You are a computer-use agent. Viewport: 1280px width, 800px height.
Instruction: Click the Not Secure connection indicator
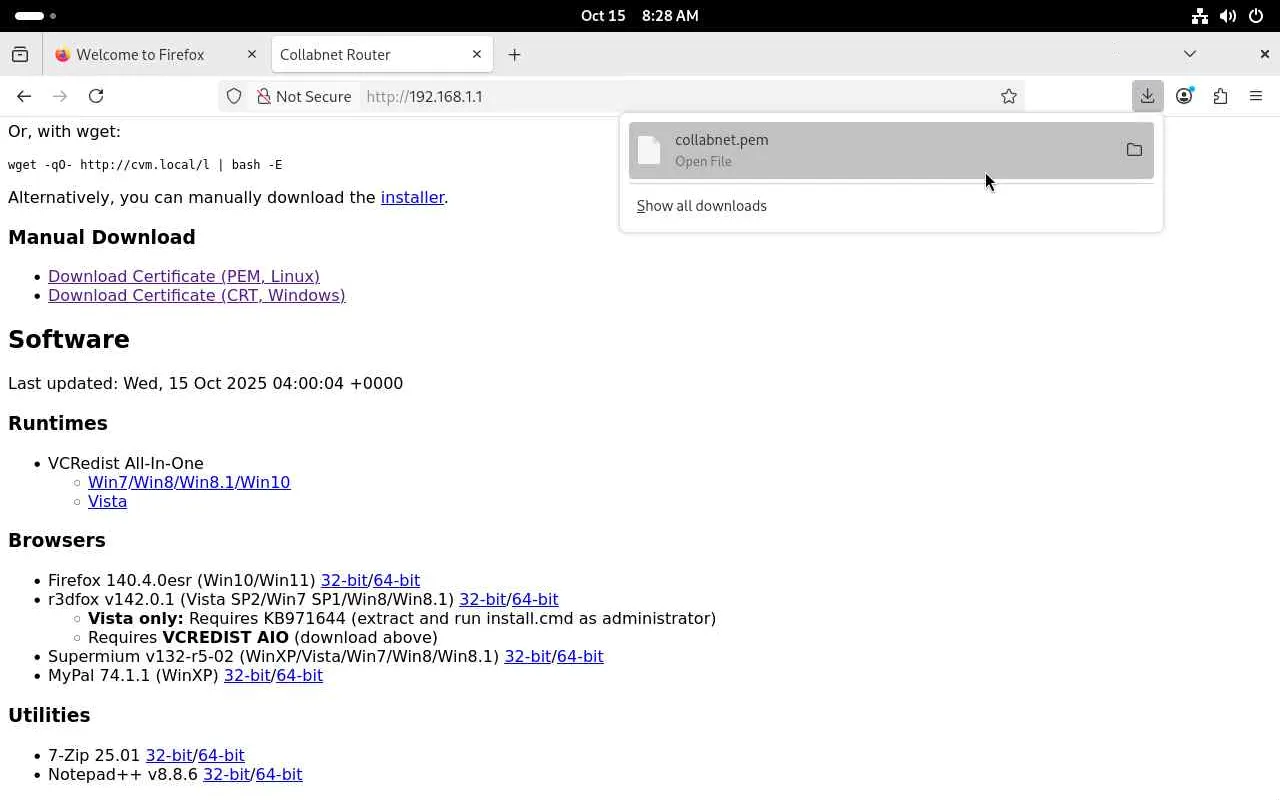(304, 96)
